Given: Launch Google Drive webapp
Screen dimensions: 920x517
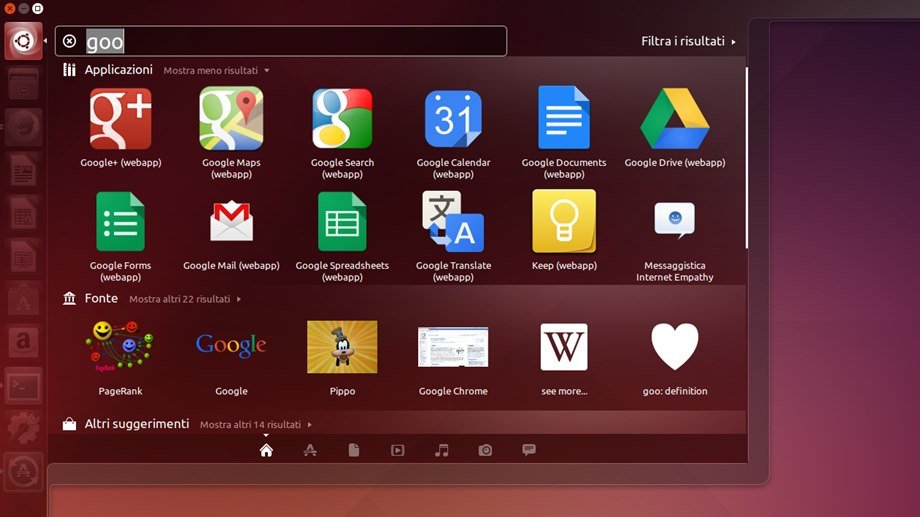Looking at the screenshot, I should (674, 119).
